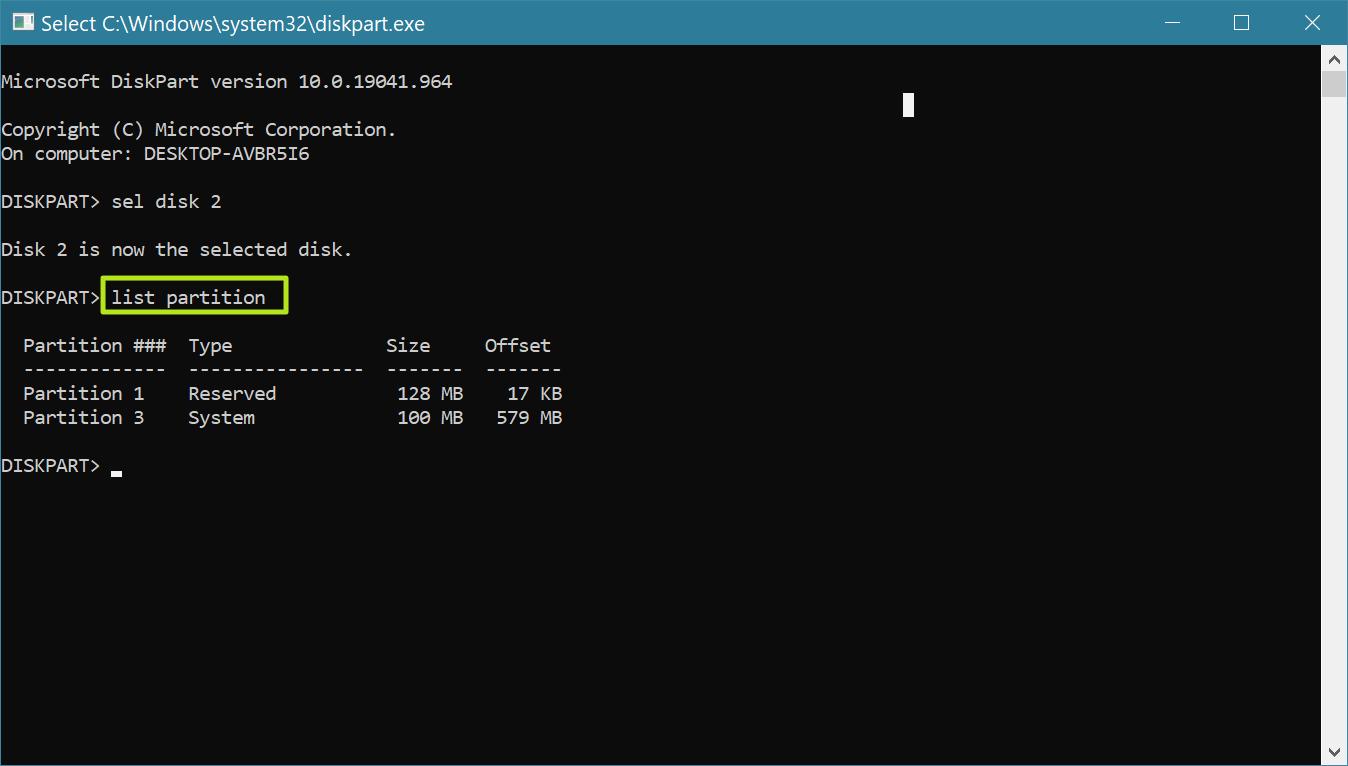The width and height of the screenshot is (1348, 766).
Task: Minimize the diskpart console window
Action: click(1171, 22)
